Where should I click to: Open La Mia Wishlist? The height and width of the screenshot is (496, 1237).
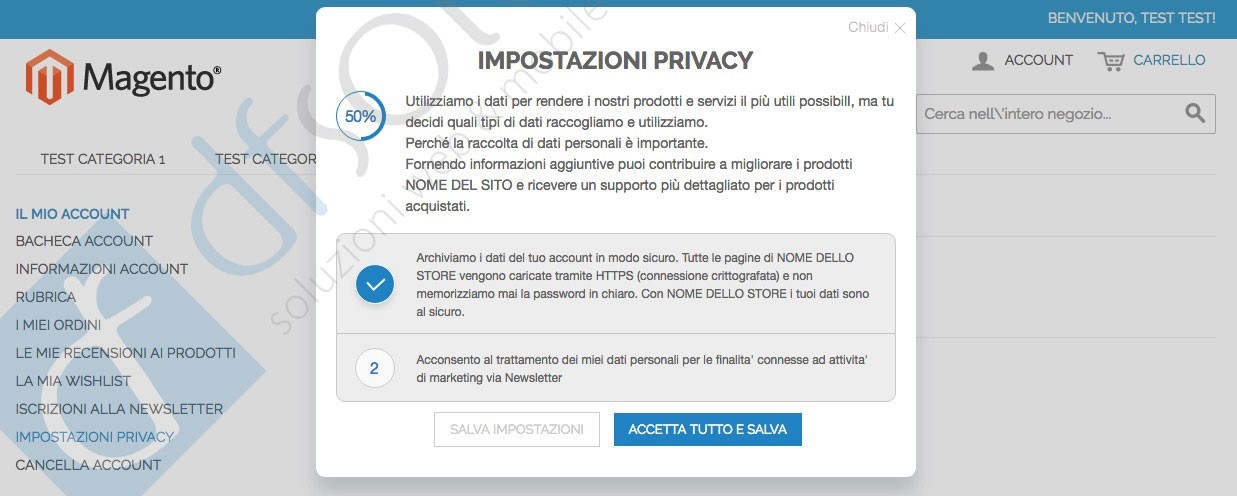tap(73, 381)
